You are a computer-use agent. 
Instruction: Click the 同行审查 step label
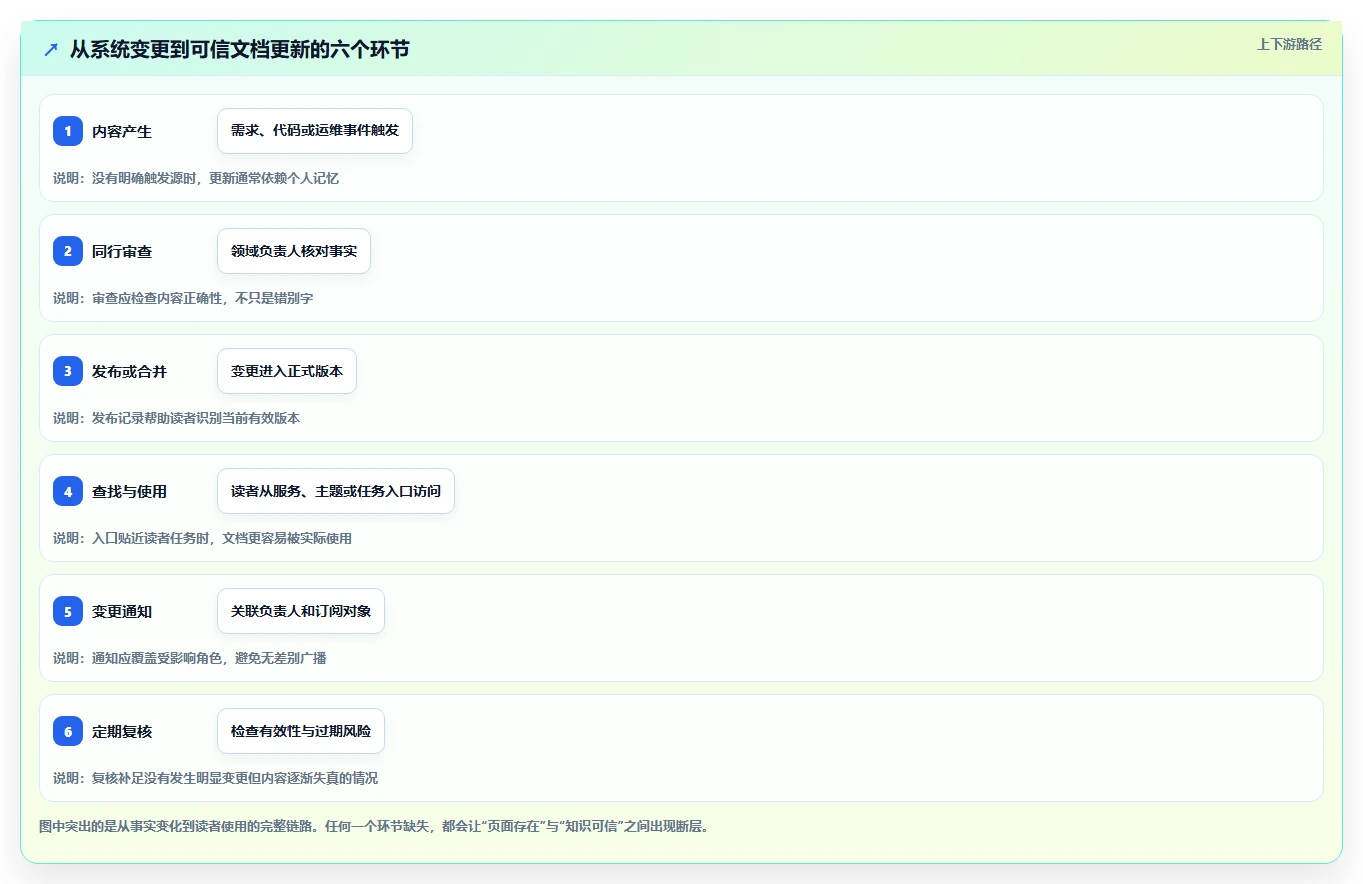click(x=122, y=251)
